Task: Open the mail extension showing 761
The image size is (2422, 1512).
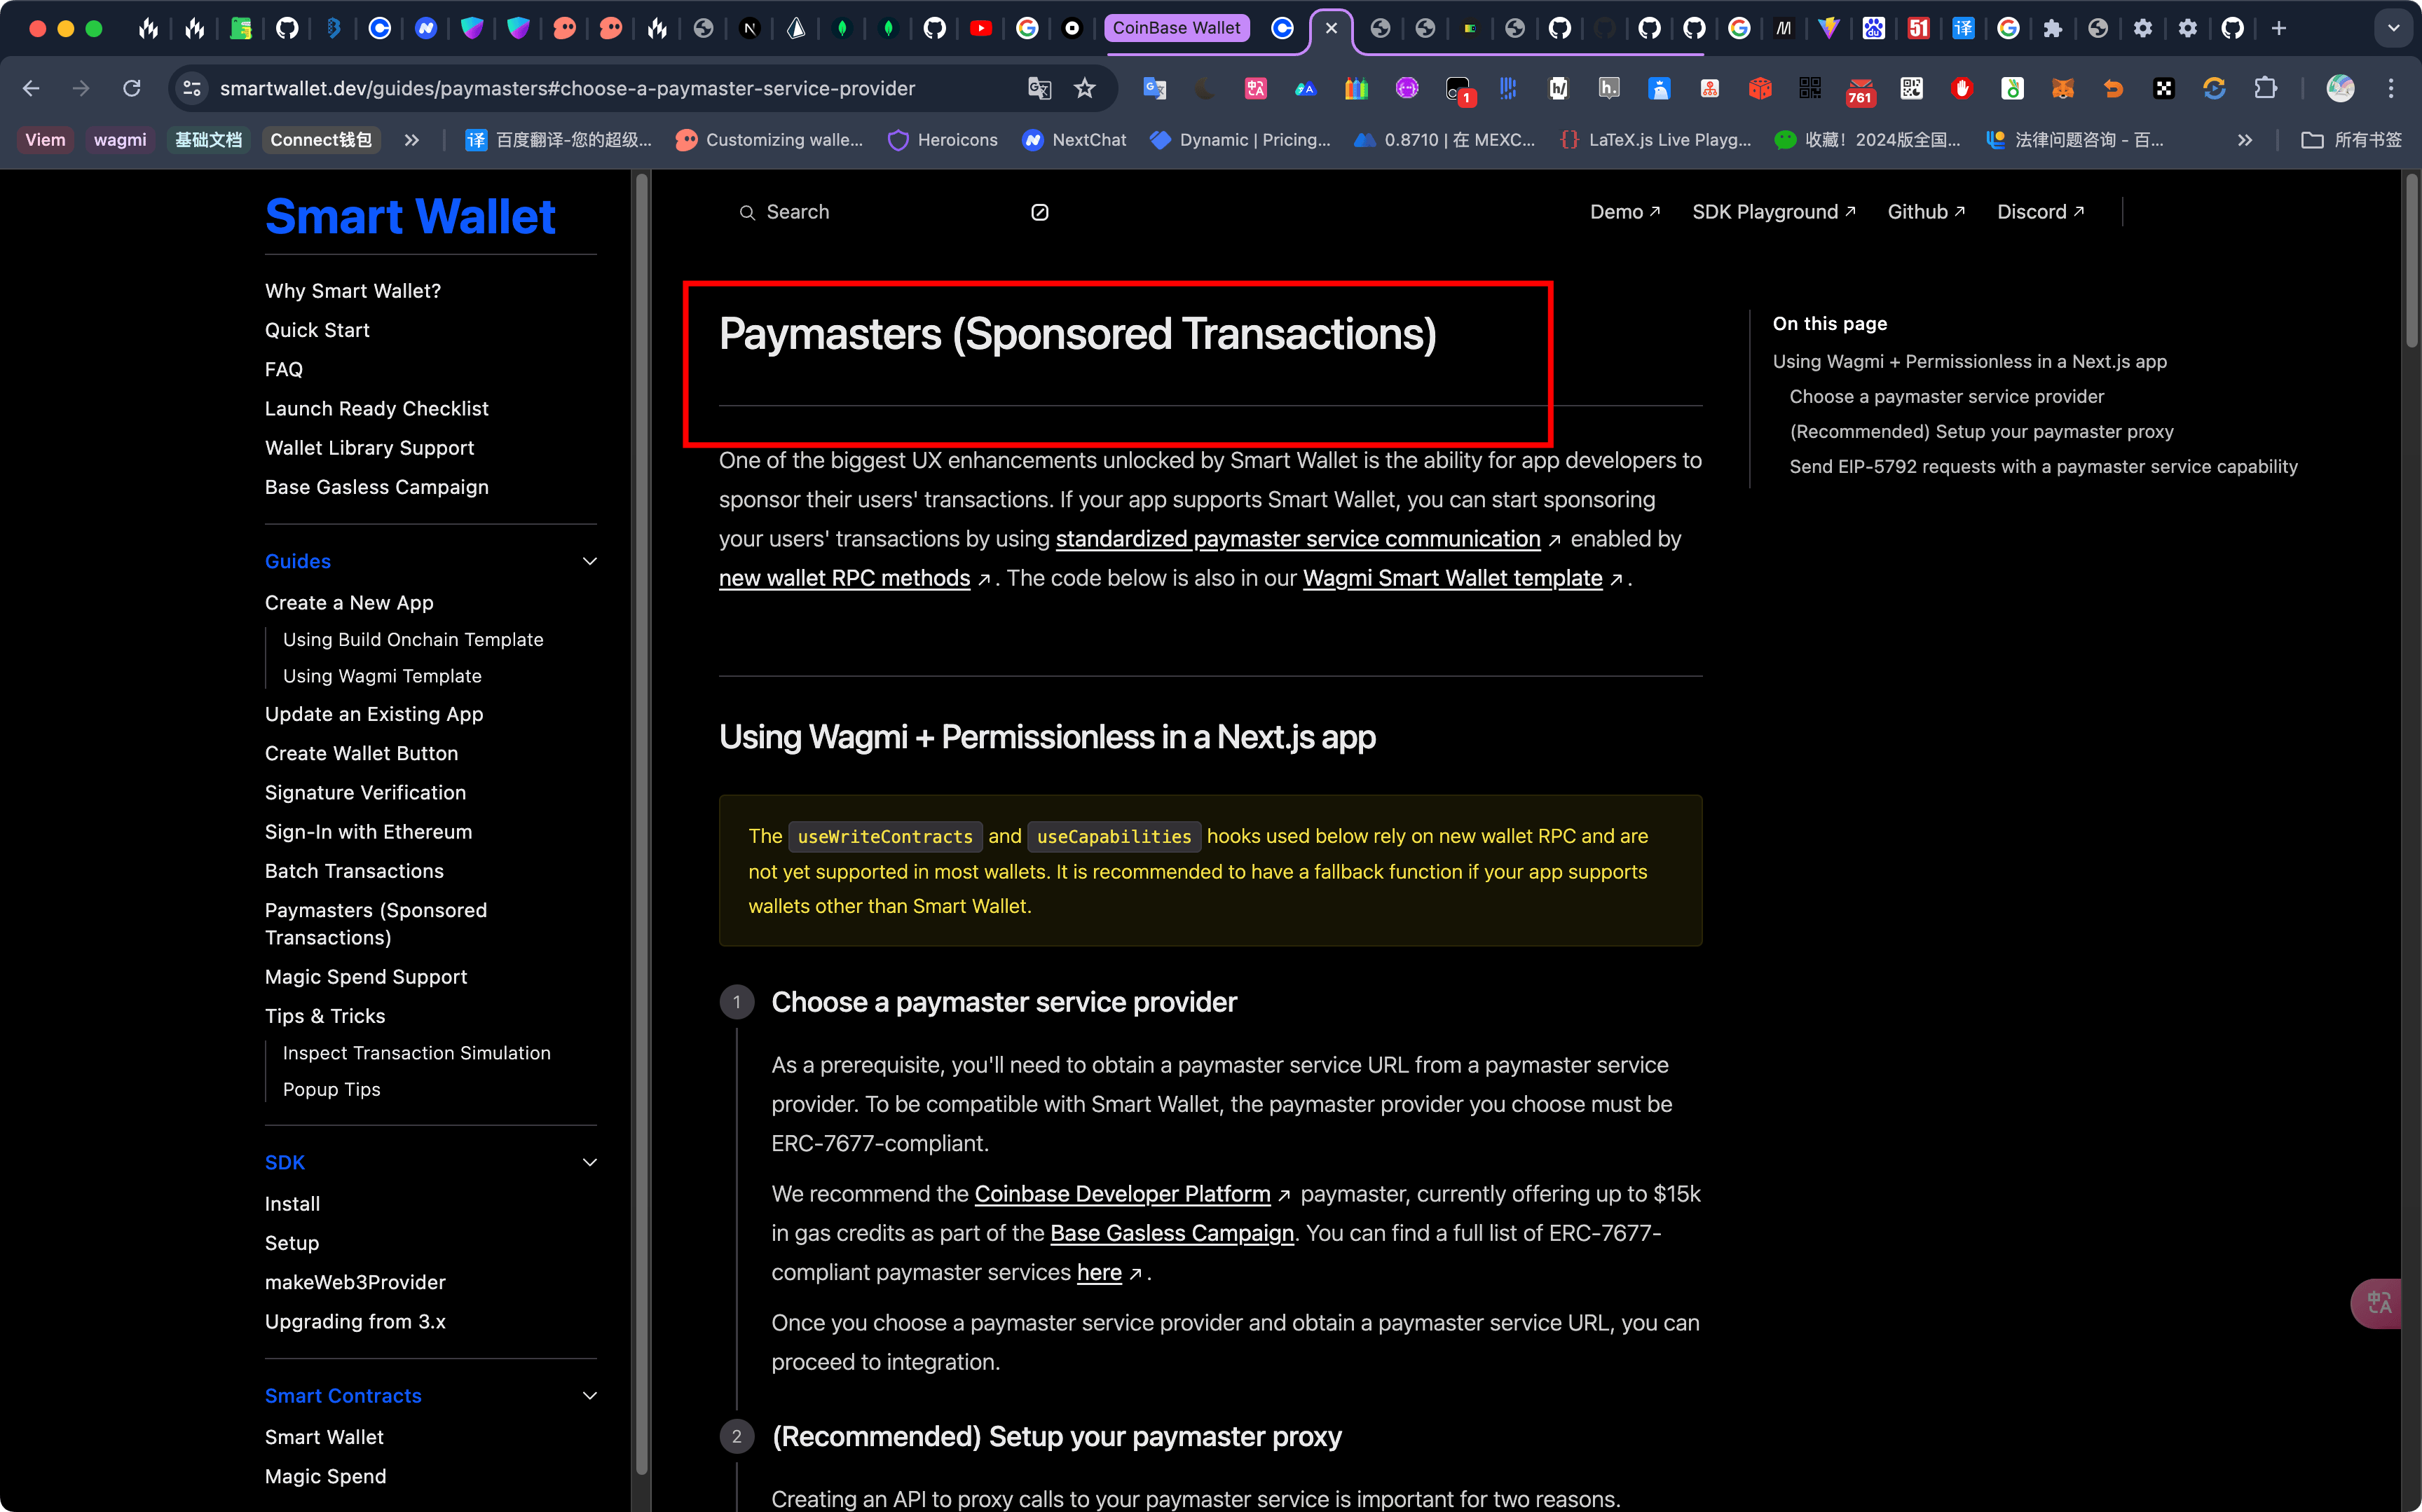Action: click(x=1860, y=91)
